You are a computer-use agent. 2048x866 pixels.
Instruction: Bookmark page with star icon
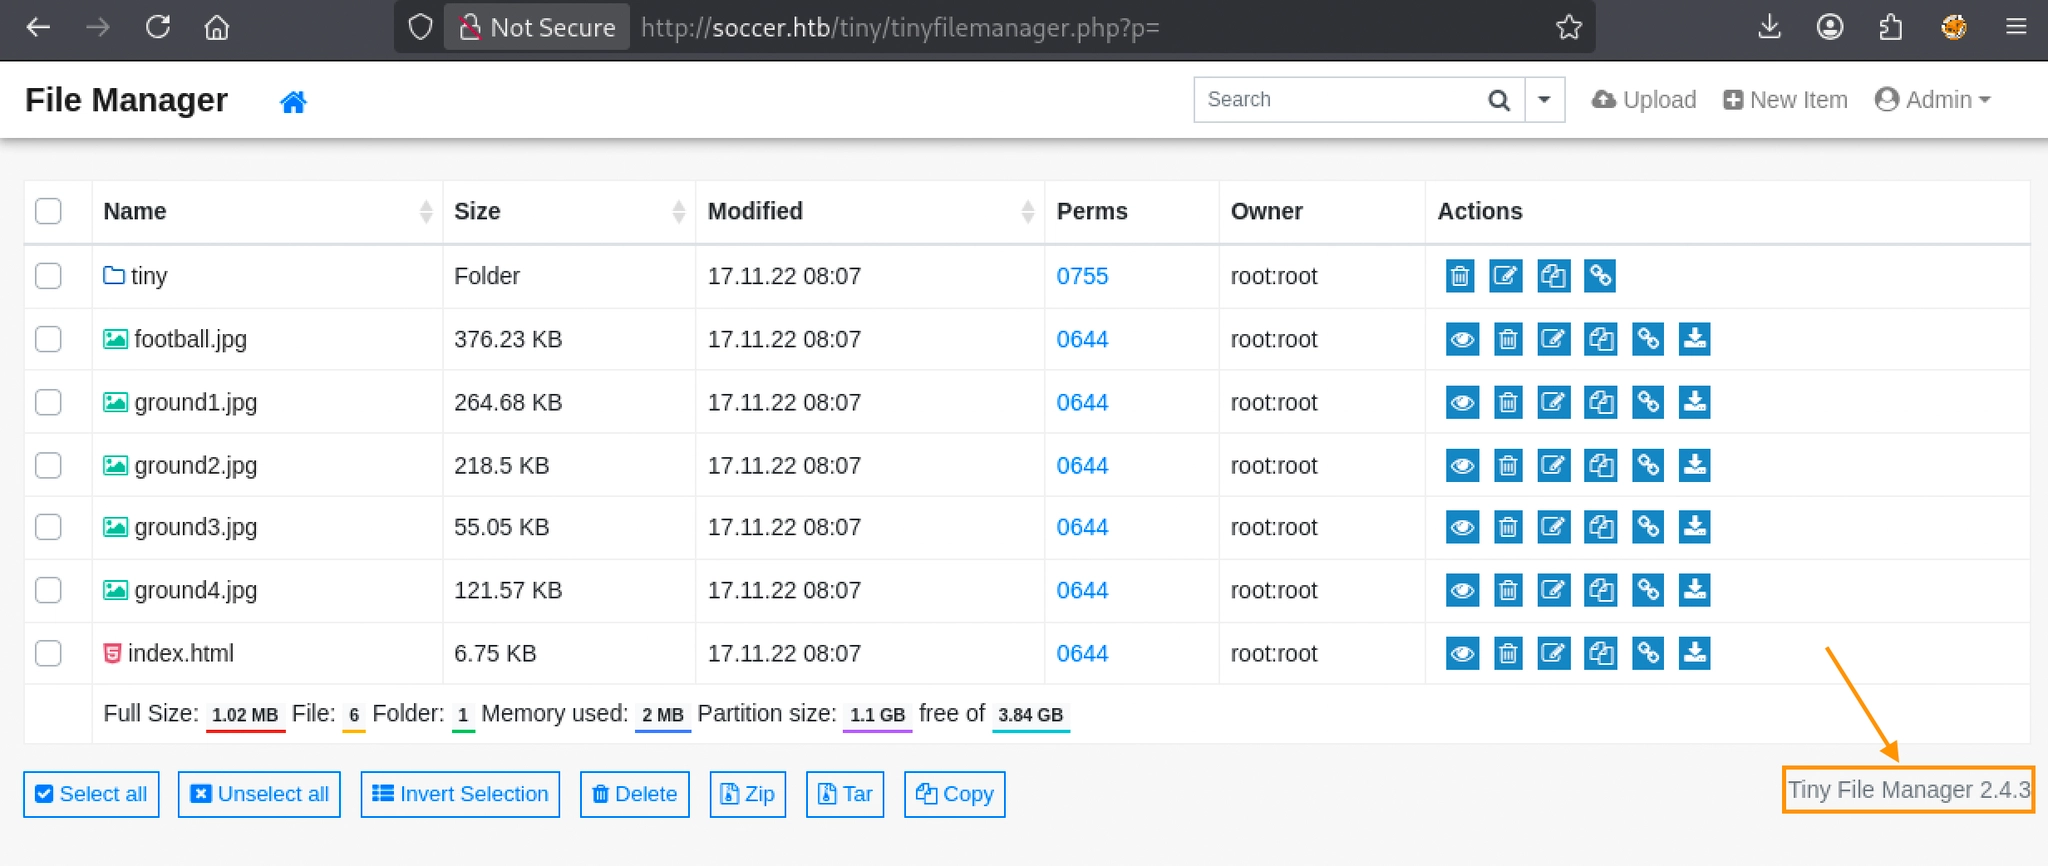tap(1569, 27)
